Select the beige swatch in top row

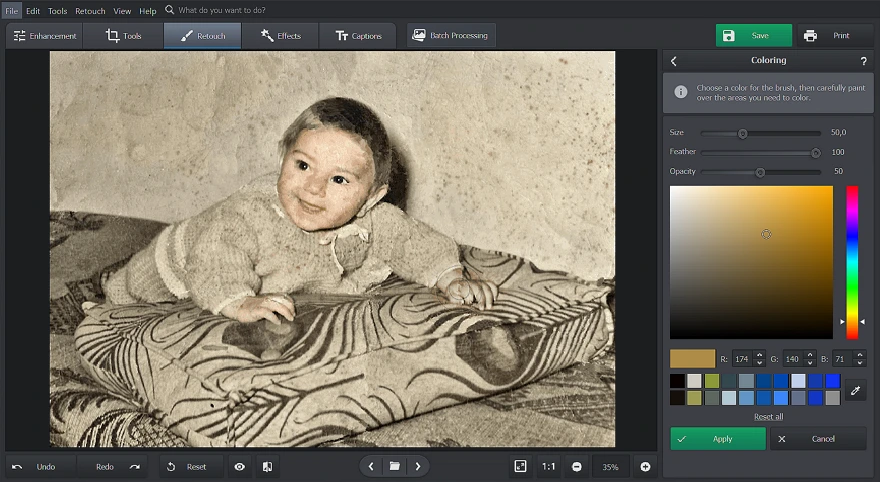(694, 381)
